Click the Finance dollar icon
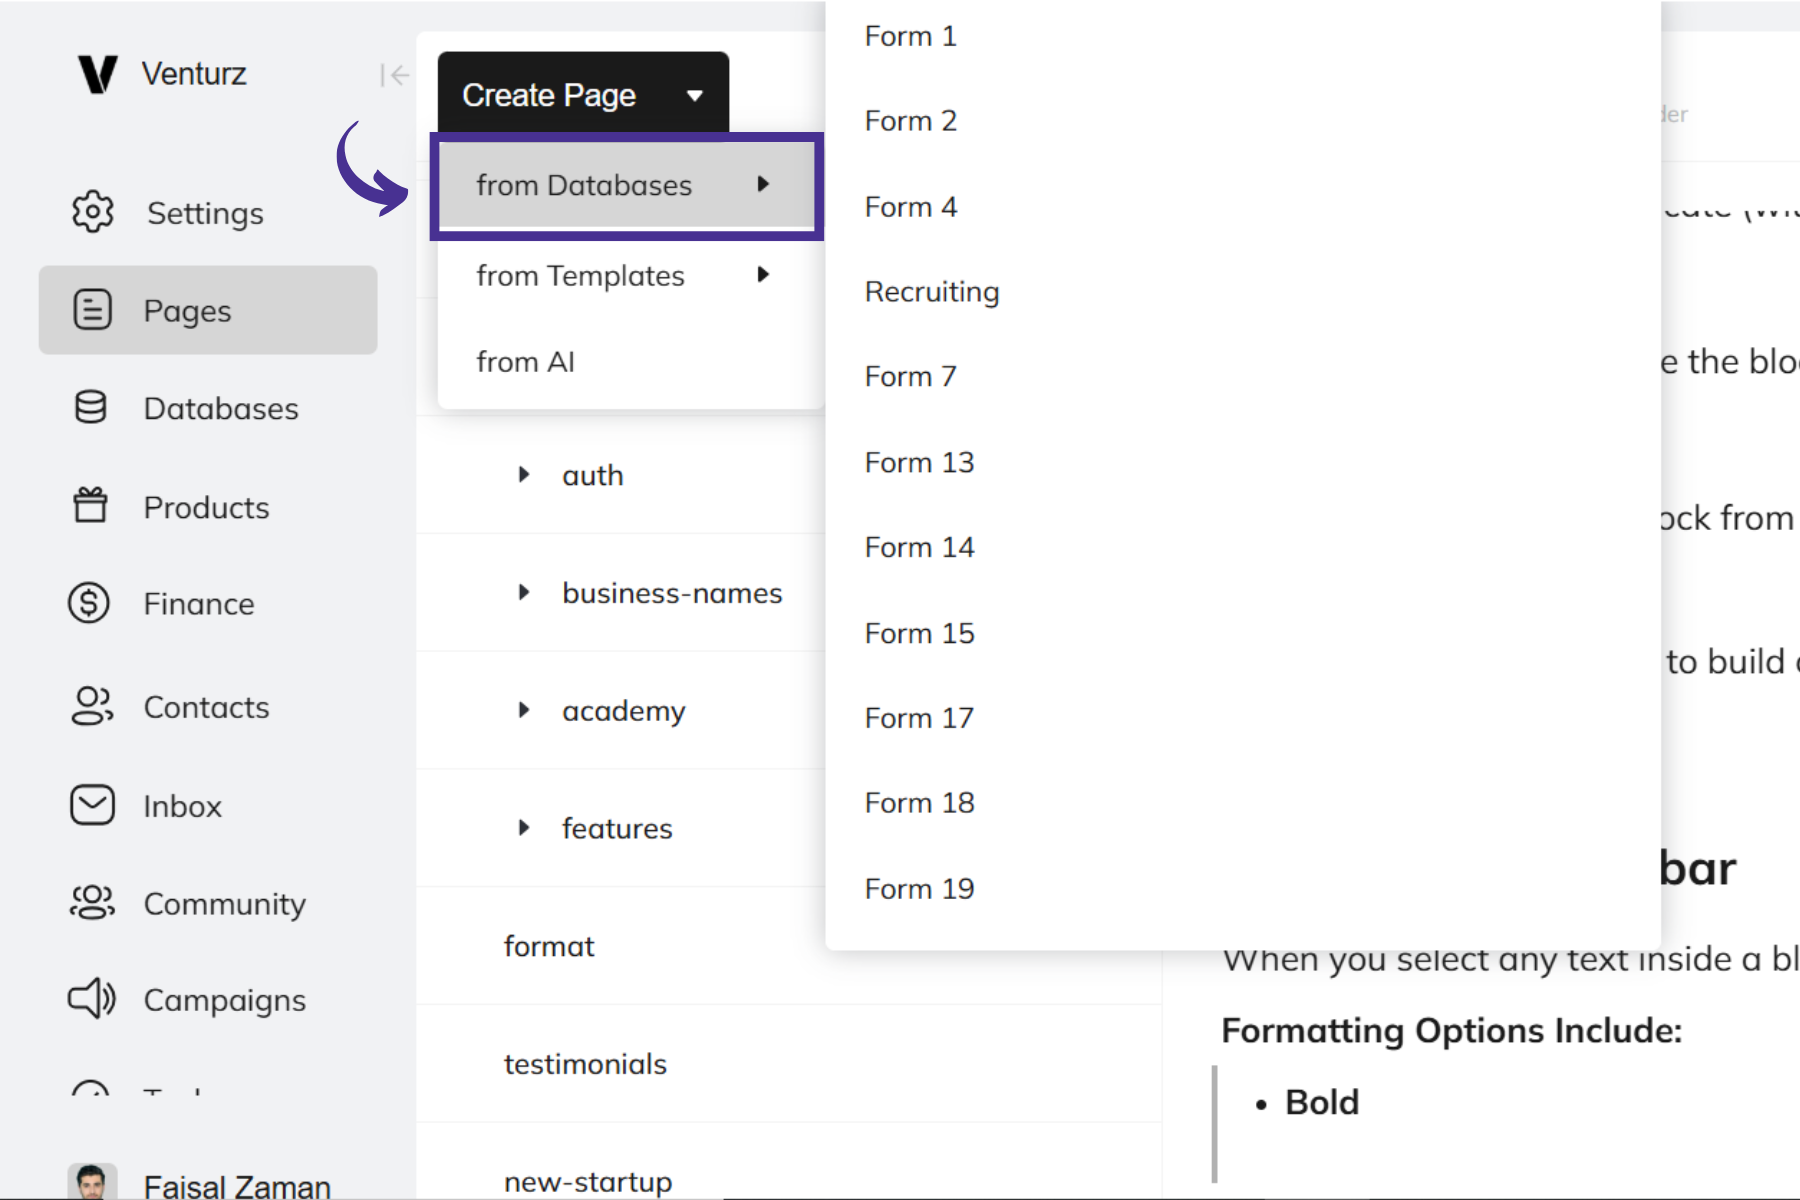 pos(90,603)
